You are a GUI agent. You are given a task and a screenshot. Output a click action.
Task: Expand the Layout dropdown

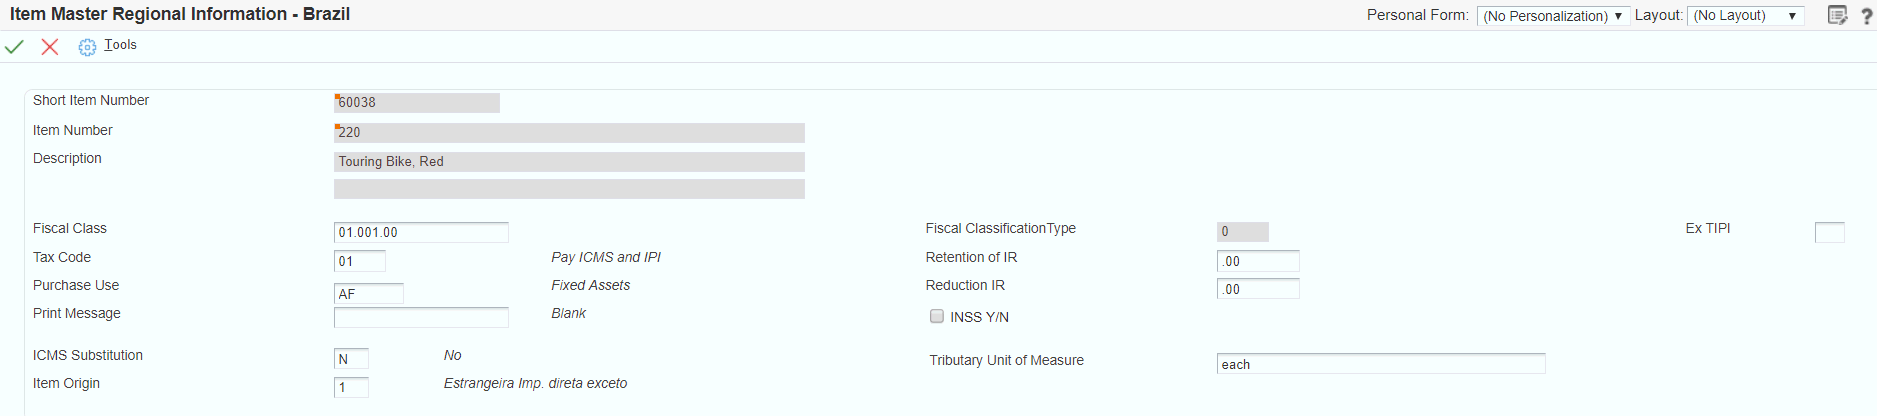1745,16
